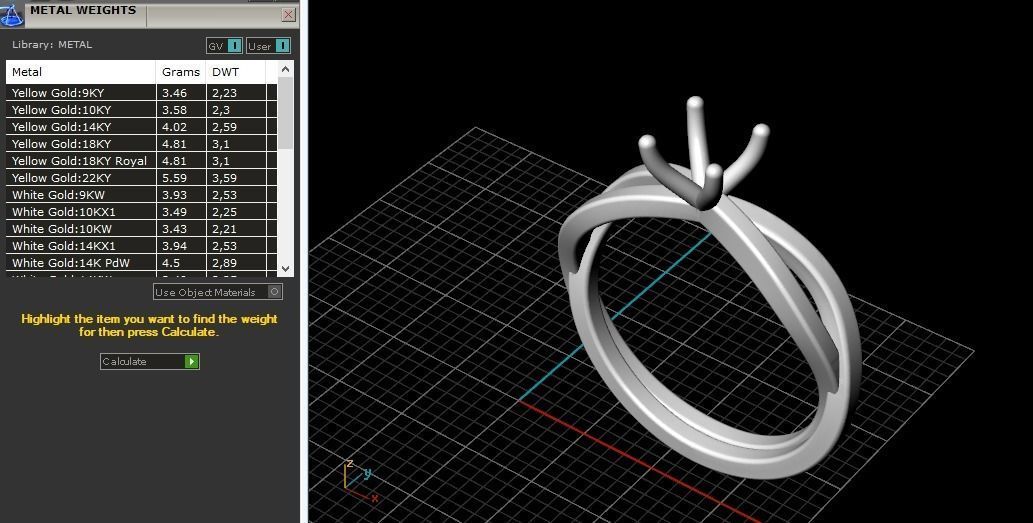Click the 2,89 DWT value

[225, 263]
